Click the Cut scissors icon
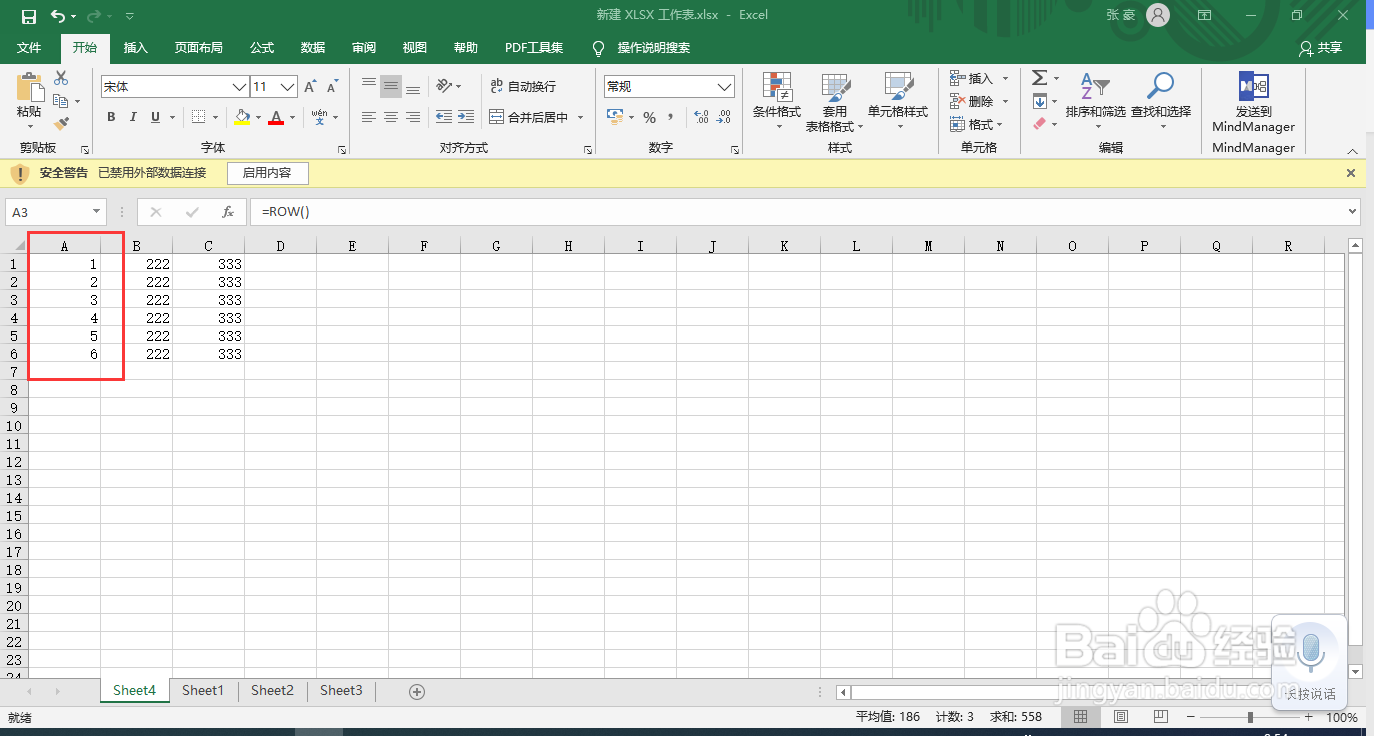This screenshot has height=736, width=1374. [x=62, y=78]
